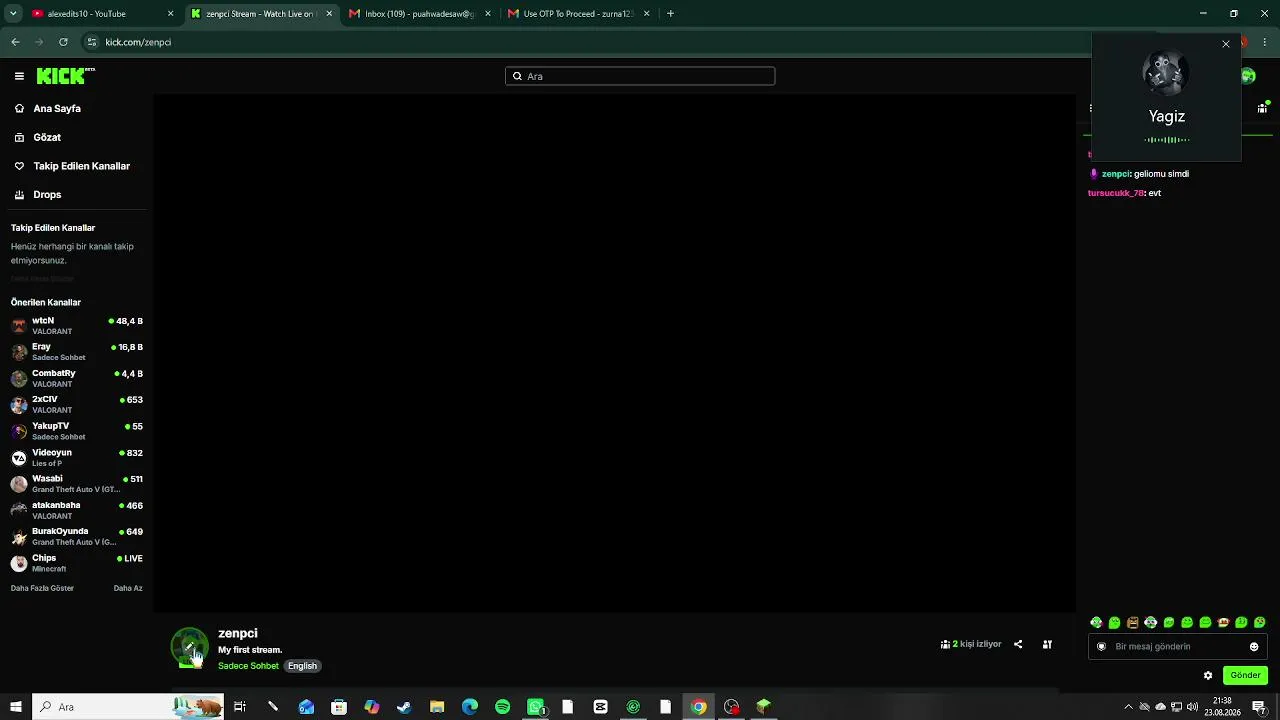This screenshot has height=720, width=1280.
Task: Click zenpci streamer avatar
Action: click(189, 647)
